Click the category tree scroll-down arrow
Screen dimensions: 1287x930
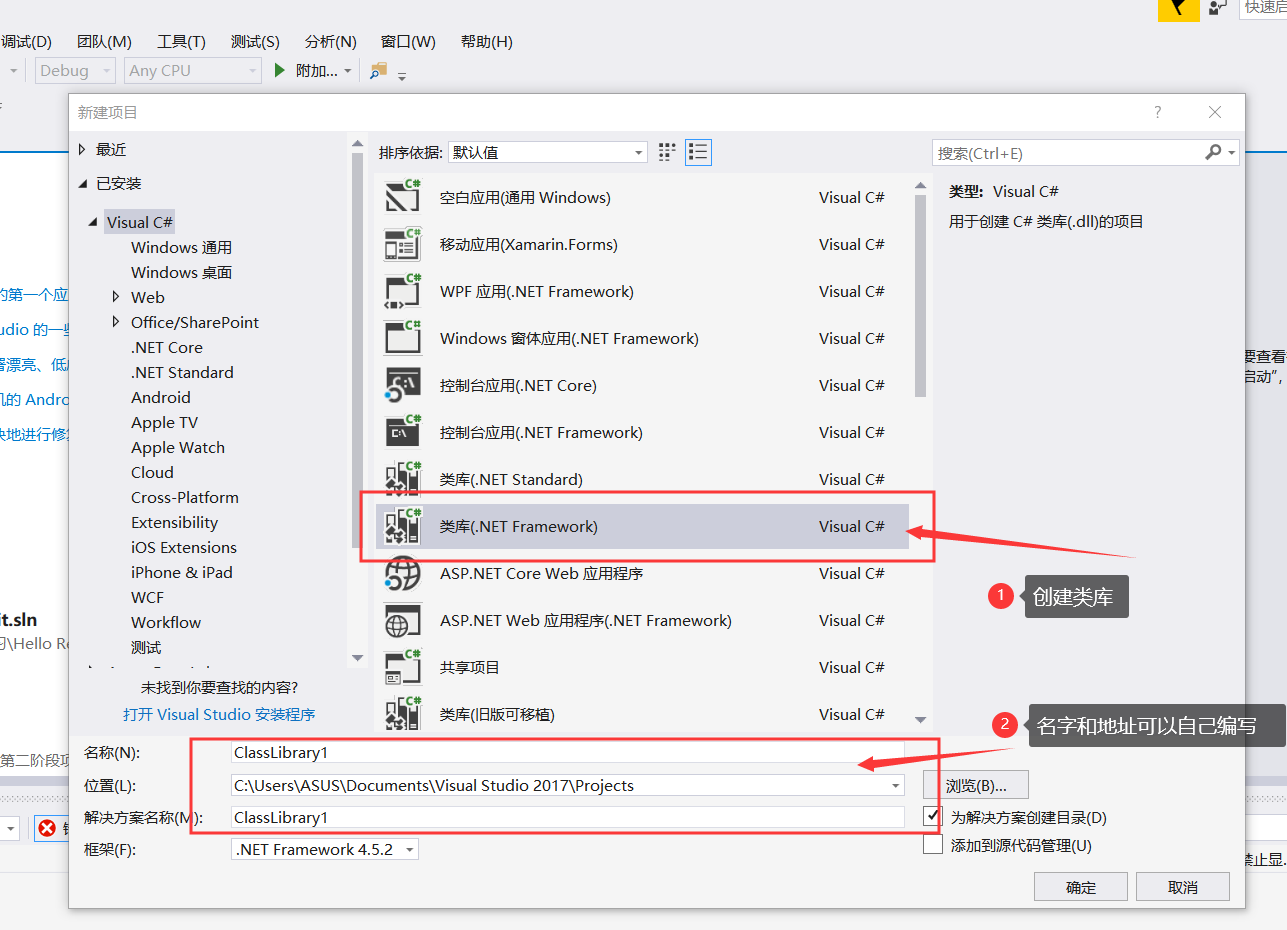358,657
